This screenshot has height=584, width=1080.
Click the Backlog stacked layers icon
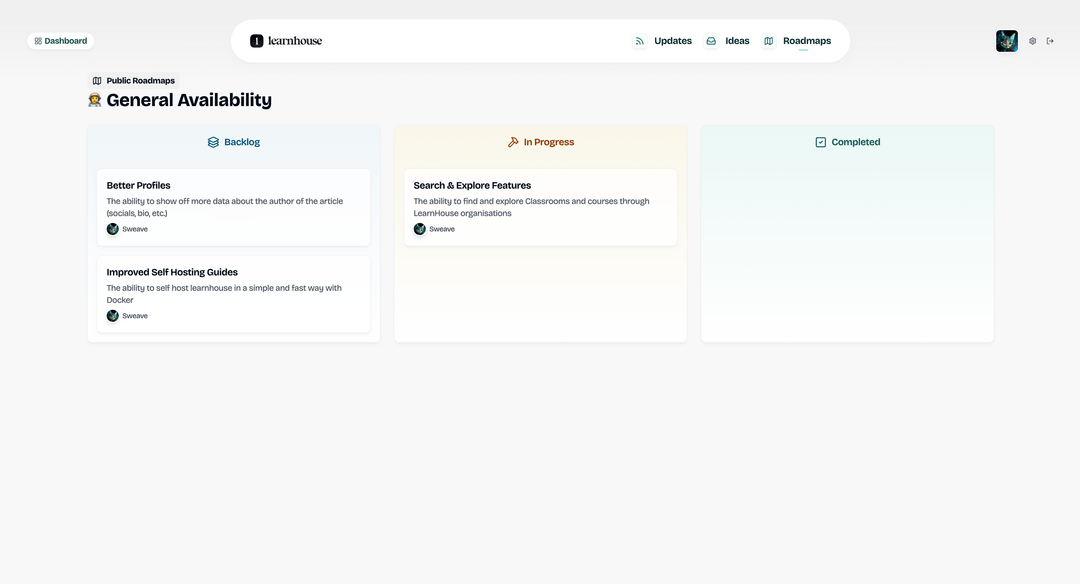(213, 142)
